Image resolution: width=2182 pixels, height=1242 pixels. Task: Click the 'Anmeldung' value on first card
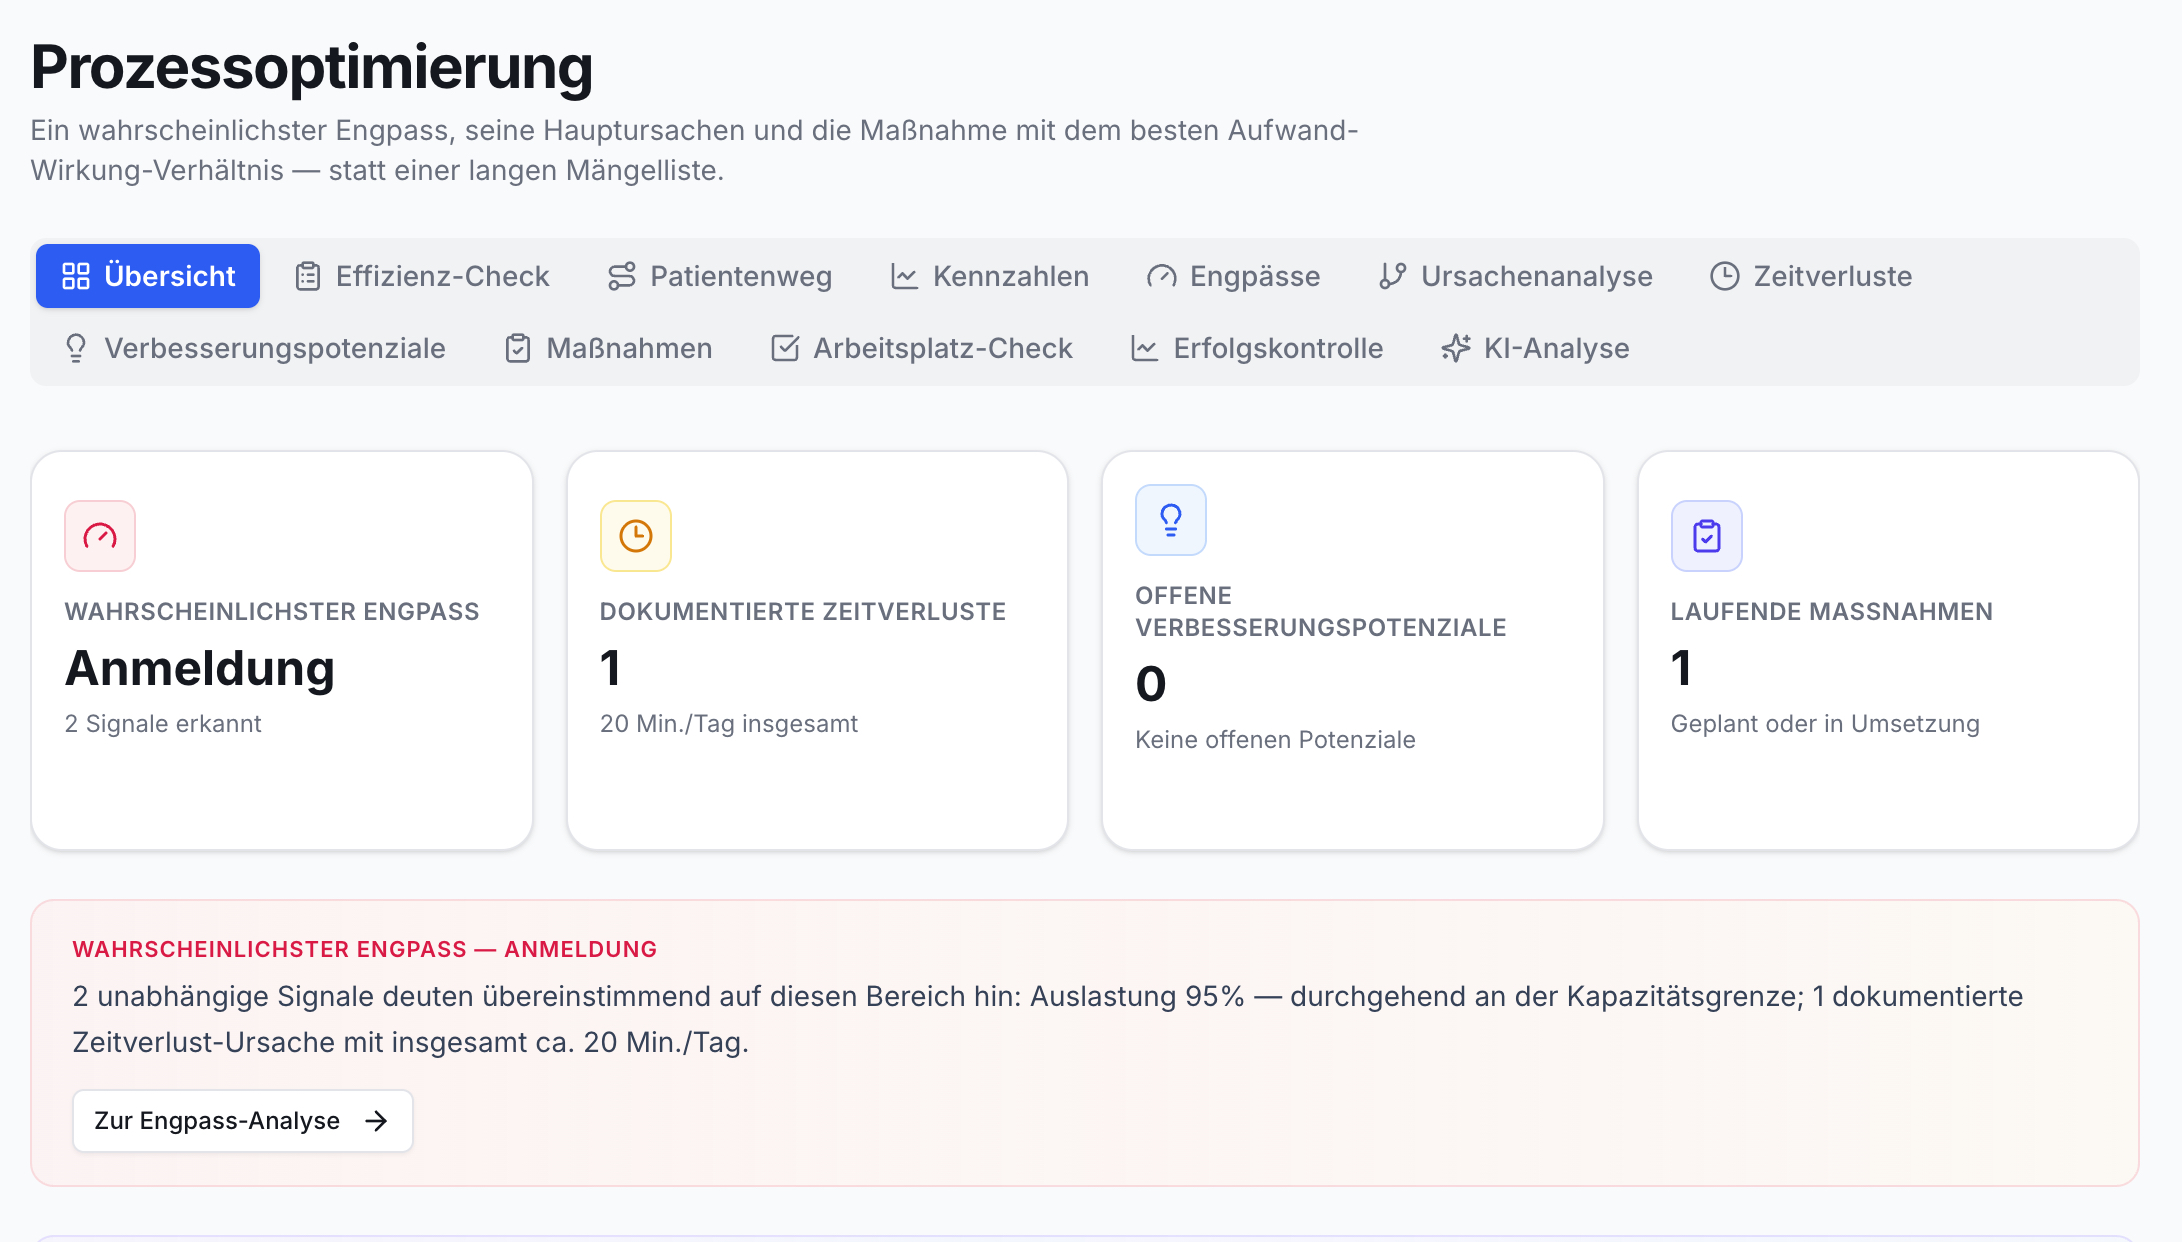click(x=200, y=668)
